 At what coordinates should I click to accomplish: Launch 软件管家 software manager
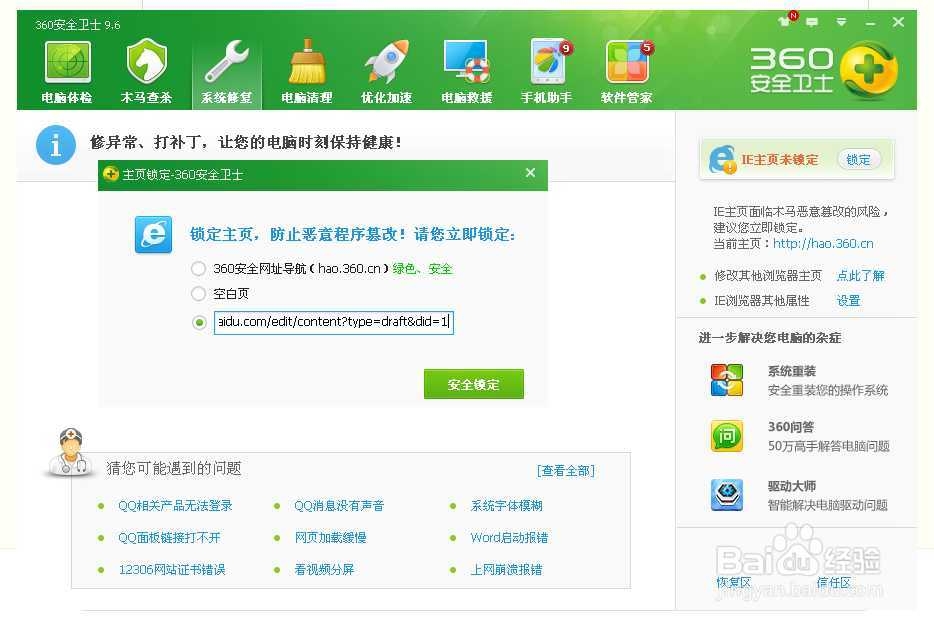point(626,68)
